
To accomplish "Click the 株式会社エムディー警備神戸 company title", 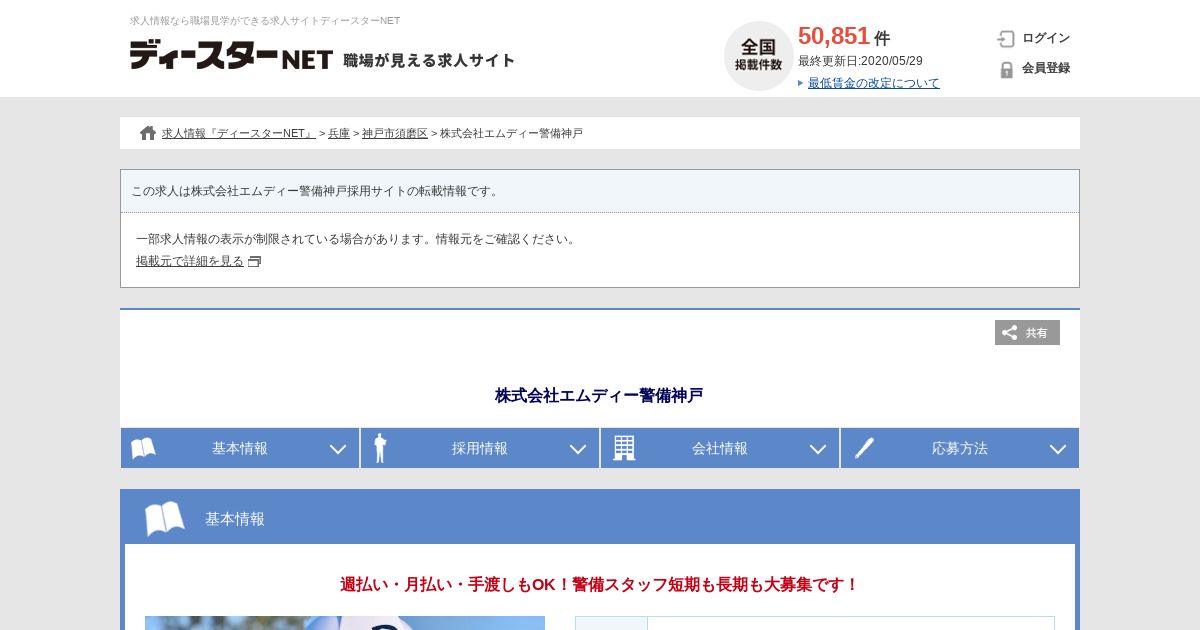I will tap(599, 395).
